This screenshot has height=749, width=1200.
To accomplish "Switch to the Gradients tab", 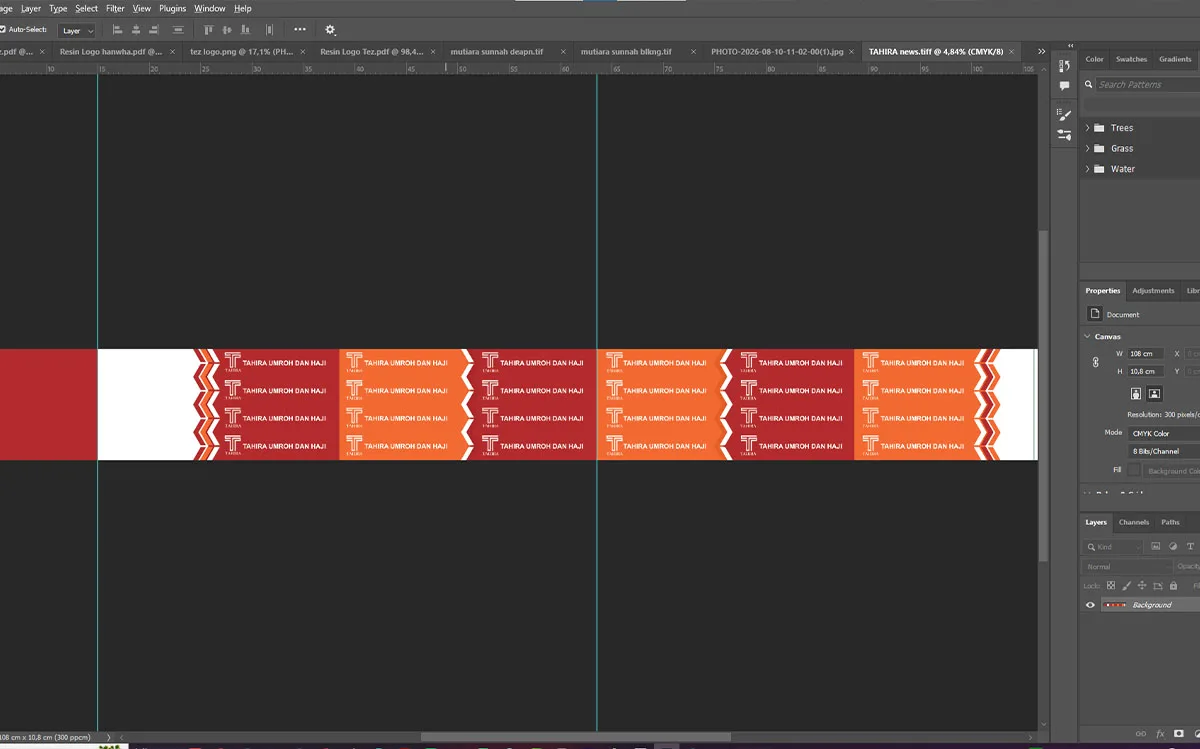I will (x=1175, y=59).
